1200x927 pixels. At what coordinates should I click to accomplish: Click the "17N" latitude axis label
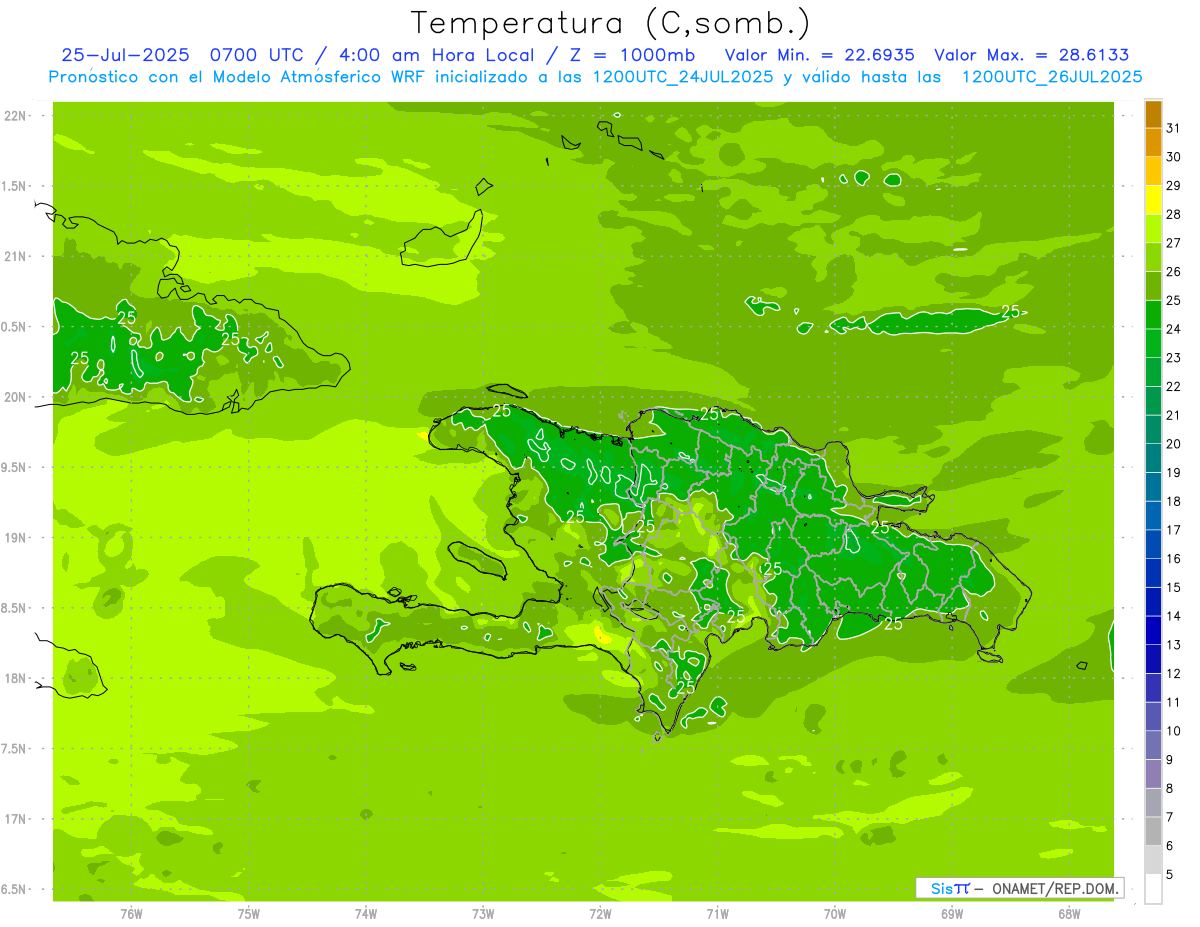pyautogui.click(x=15, y=819)
